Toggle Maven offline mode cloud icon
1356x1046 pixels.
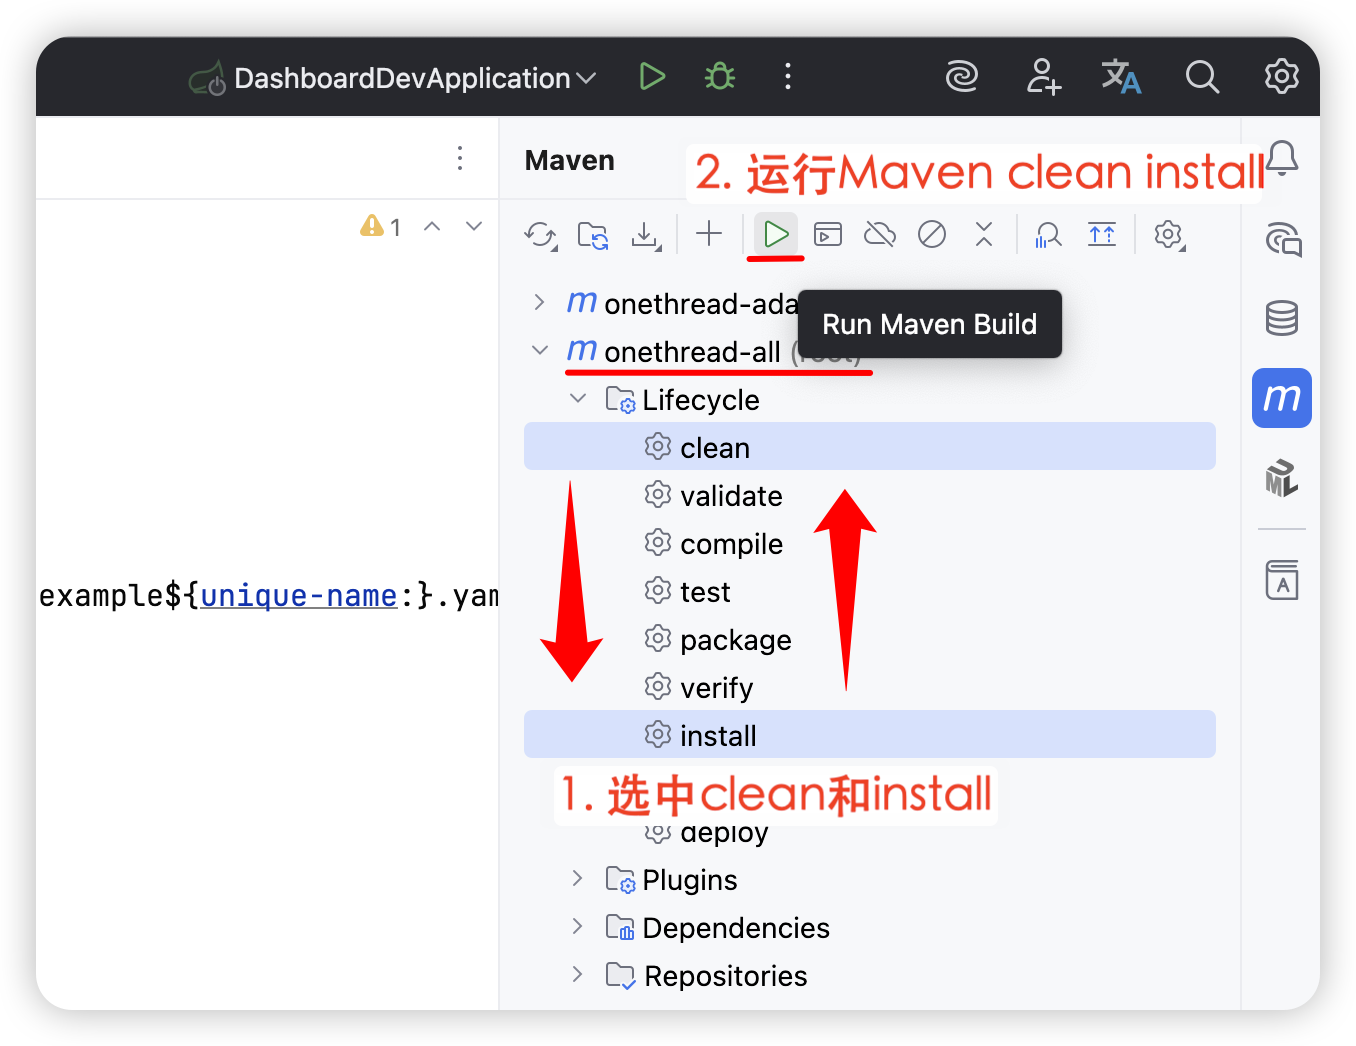(x=880, y=235)
